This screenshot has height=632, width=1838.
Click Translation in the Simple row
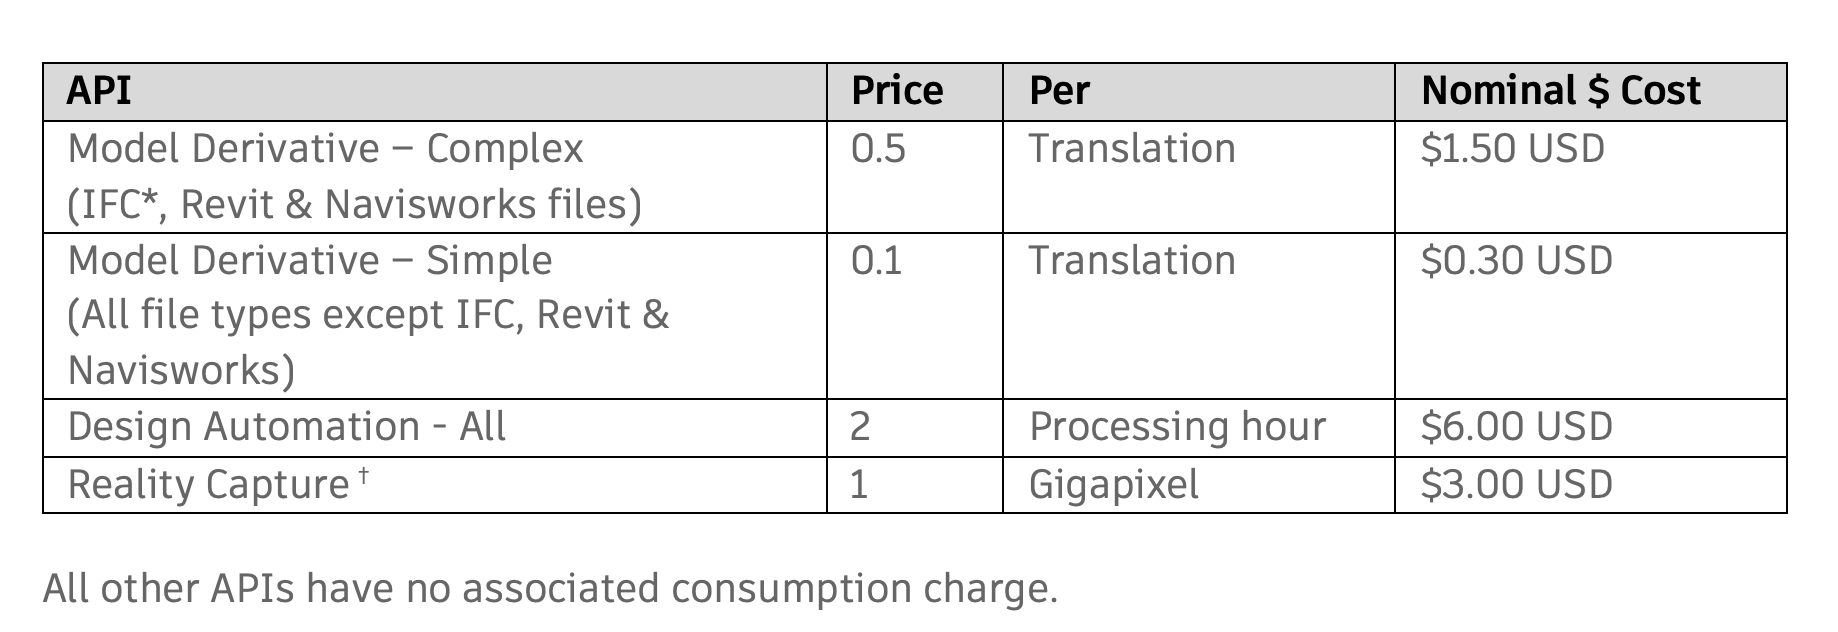(x=1132, y=261)
